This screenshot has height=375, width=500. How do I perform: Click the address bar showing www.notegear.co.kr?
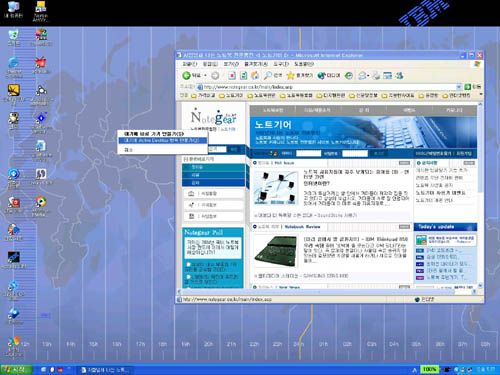(x=329, y=87)
